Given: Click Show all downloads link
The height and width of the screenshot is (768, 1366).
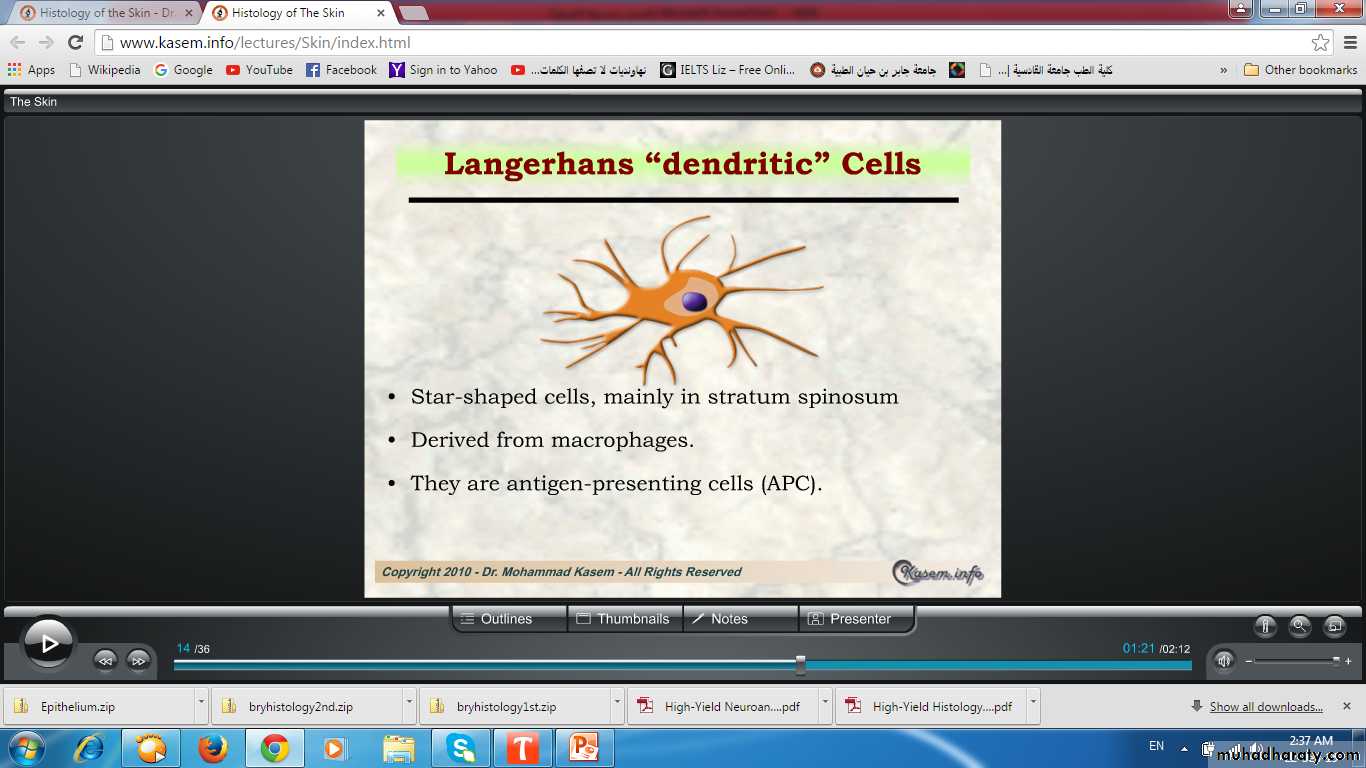Looking at the screenshot, I should pyautogui.click(x=1266, y=707).
